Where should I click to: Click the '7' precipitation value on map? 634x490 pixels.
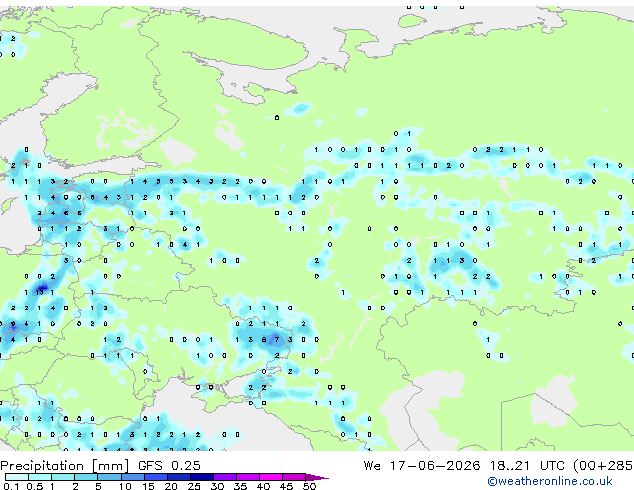pos(277,340)
